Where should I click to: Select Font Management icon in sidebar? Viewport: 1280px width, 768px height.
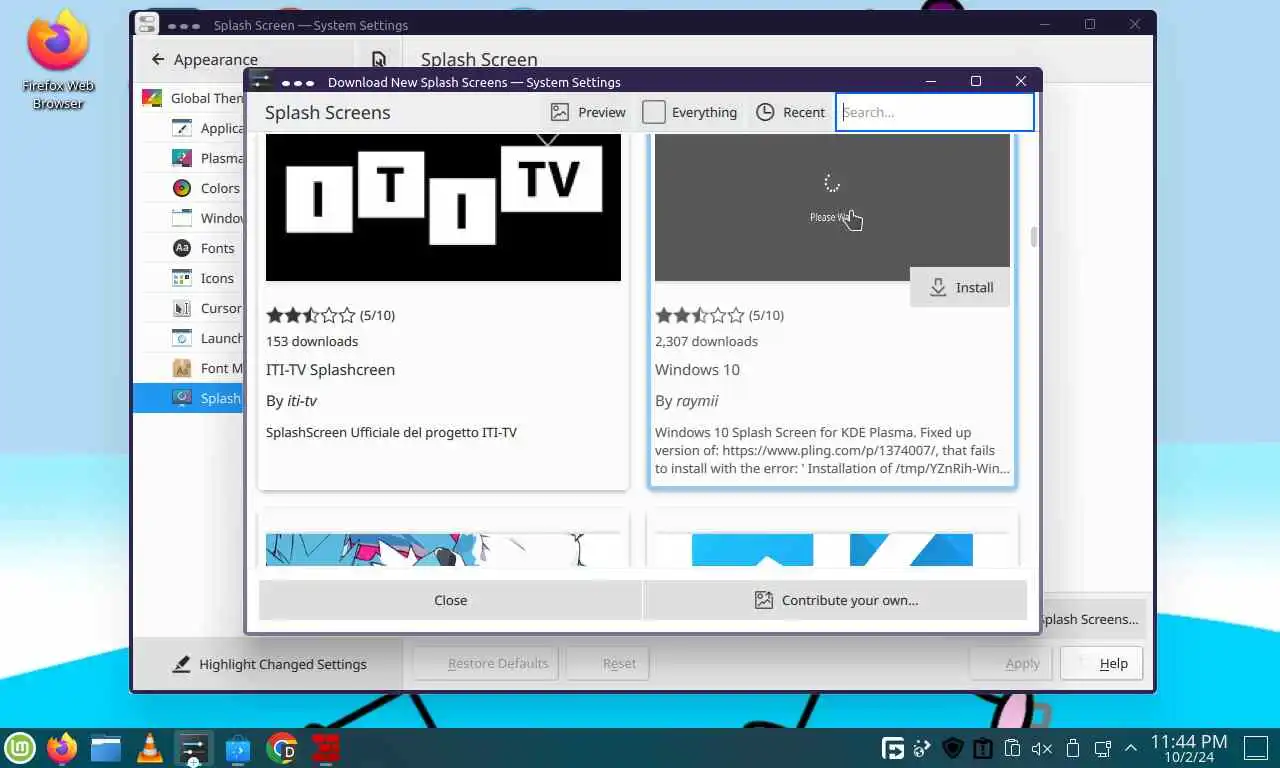[181, 368]
